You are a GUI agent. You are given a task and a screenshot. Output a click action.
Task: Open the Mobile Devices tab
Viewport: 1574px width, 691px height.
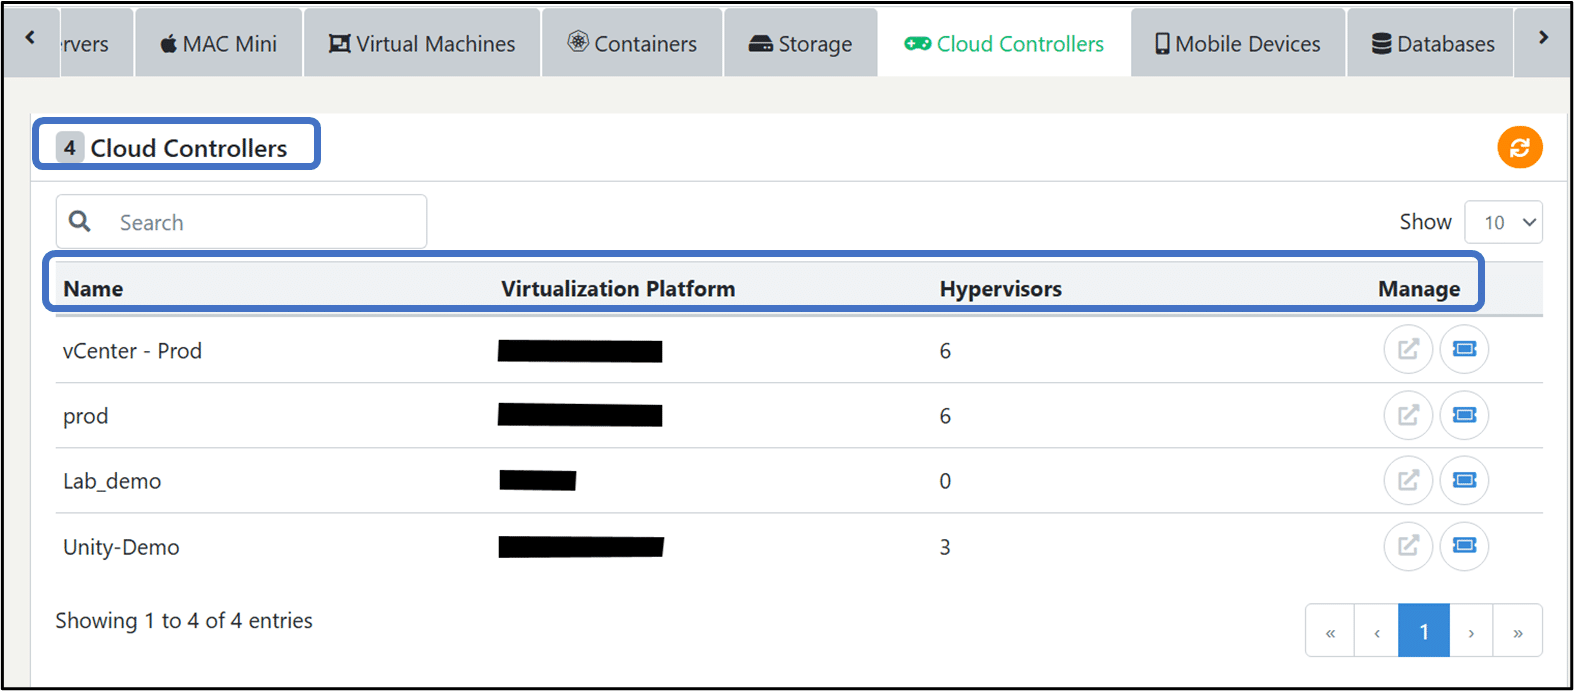coord(1238,43)
